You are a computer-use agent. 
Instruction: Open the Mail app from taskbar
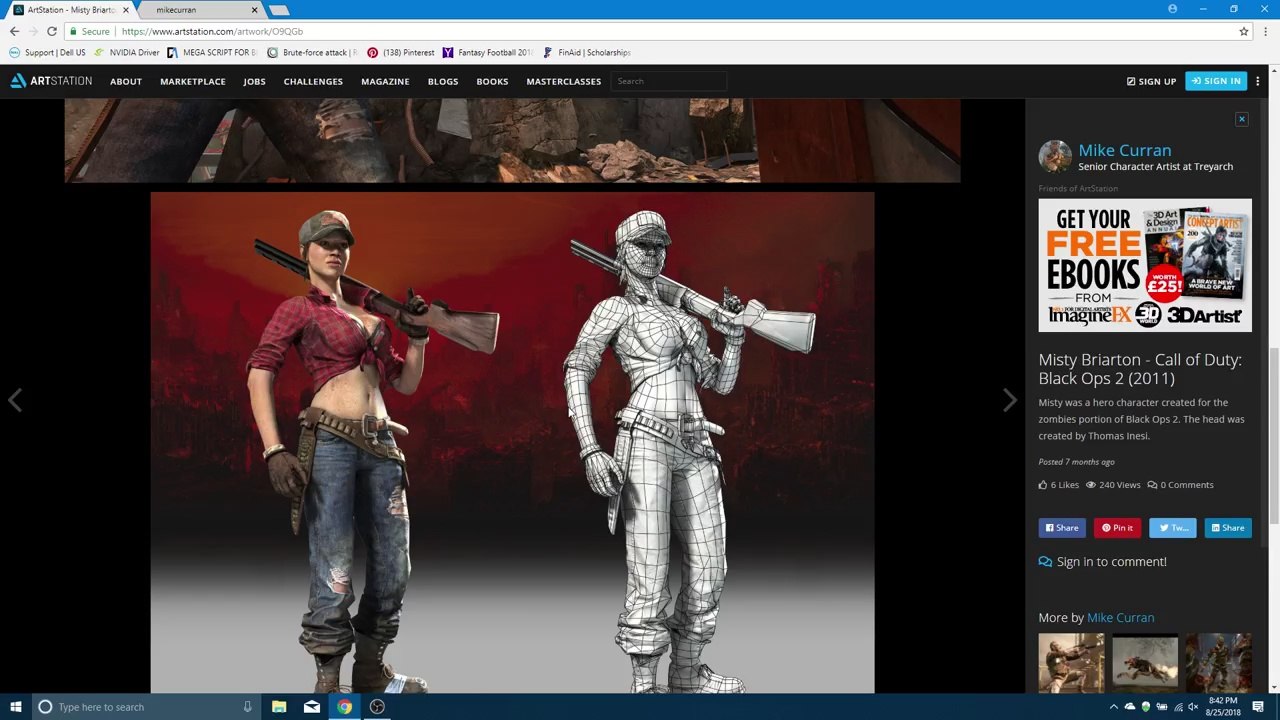point(312,707)
